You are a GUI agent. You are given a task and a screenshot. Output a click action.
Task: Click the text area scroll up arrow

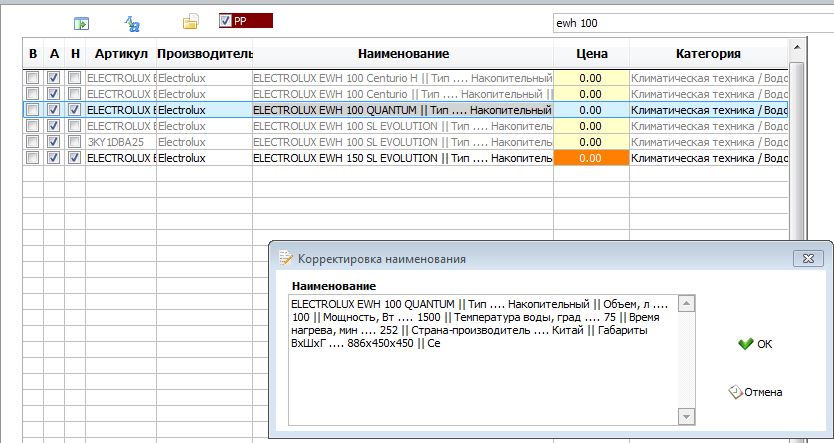(686, 304)
